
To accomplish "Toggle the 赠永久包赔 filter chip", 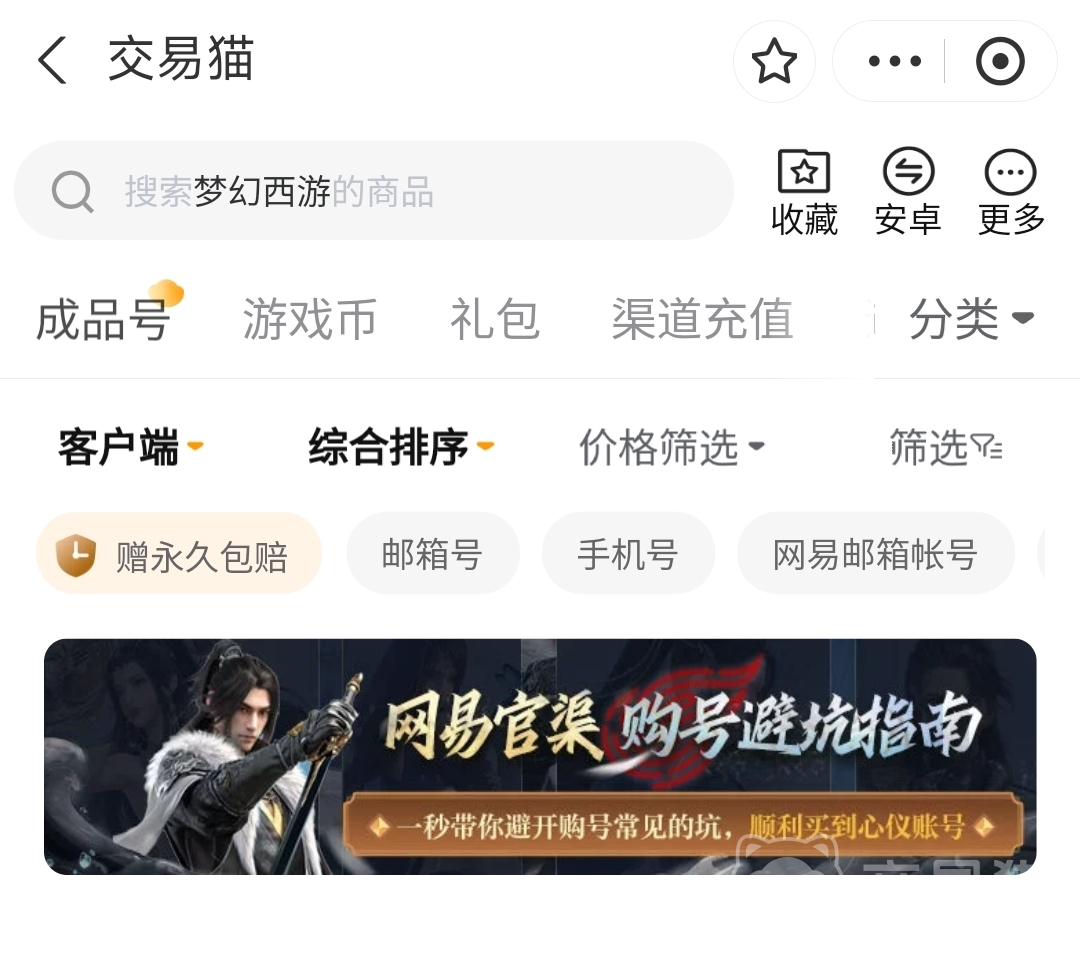I will coord(179,553).
